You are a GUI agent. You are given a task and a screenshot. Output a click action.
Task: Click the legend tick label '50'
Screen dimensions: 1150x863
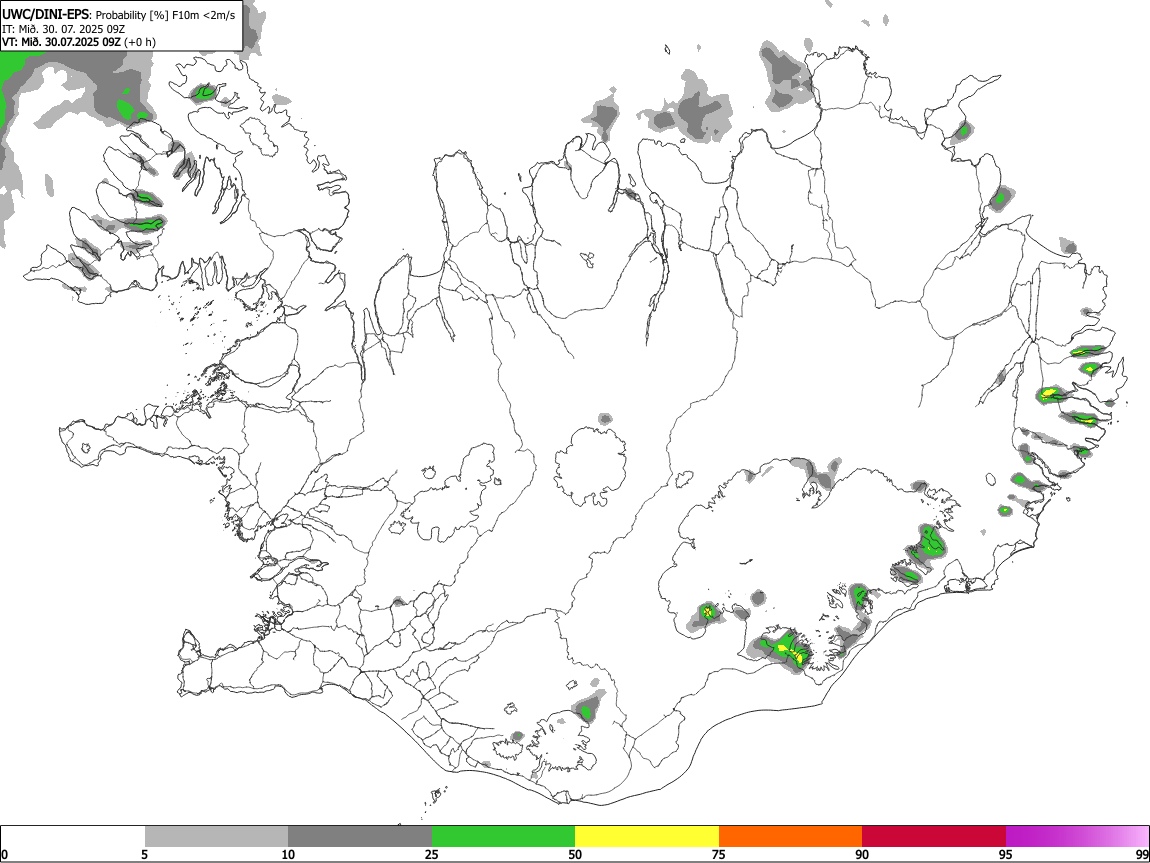575,854
